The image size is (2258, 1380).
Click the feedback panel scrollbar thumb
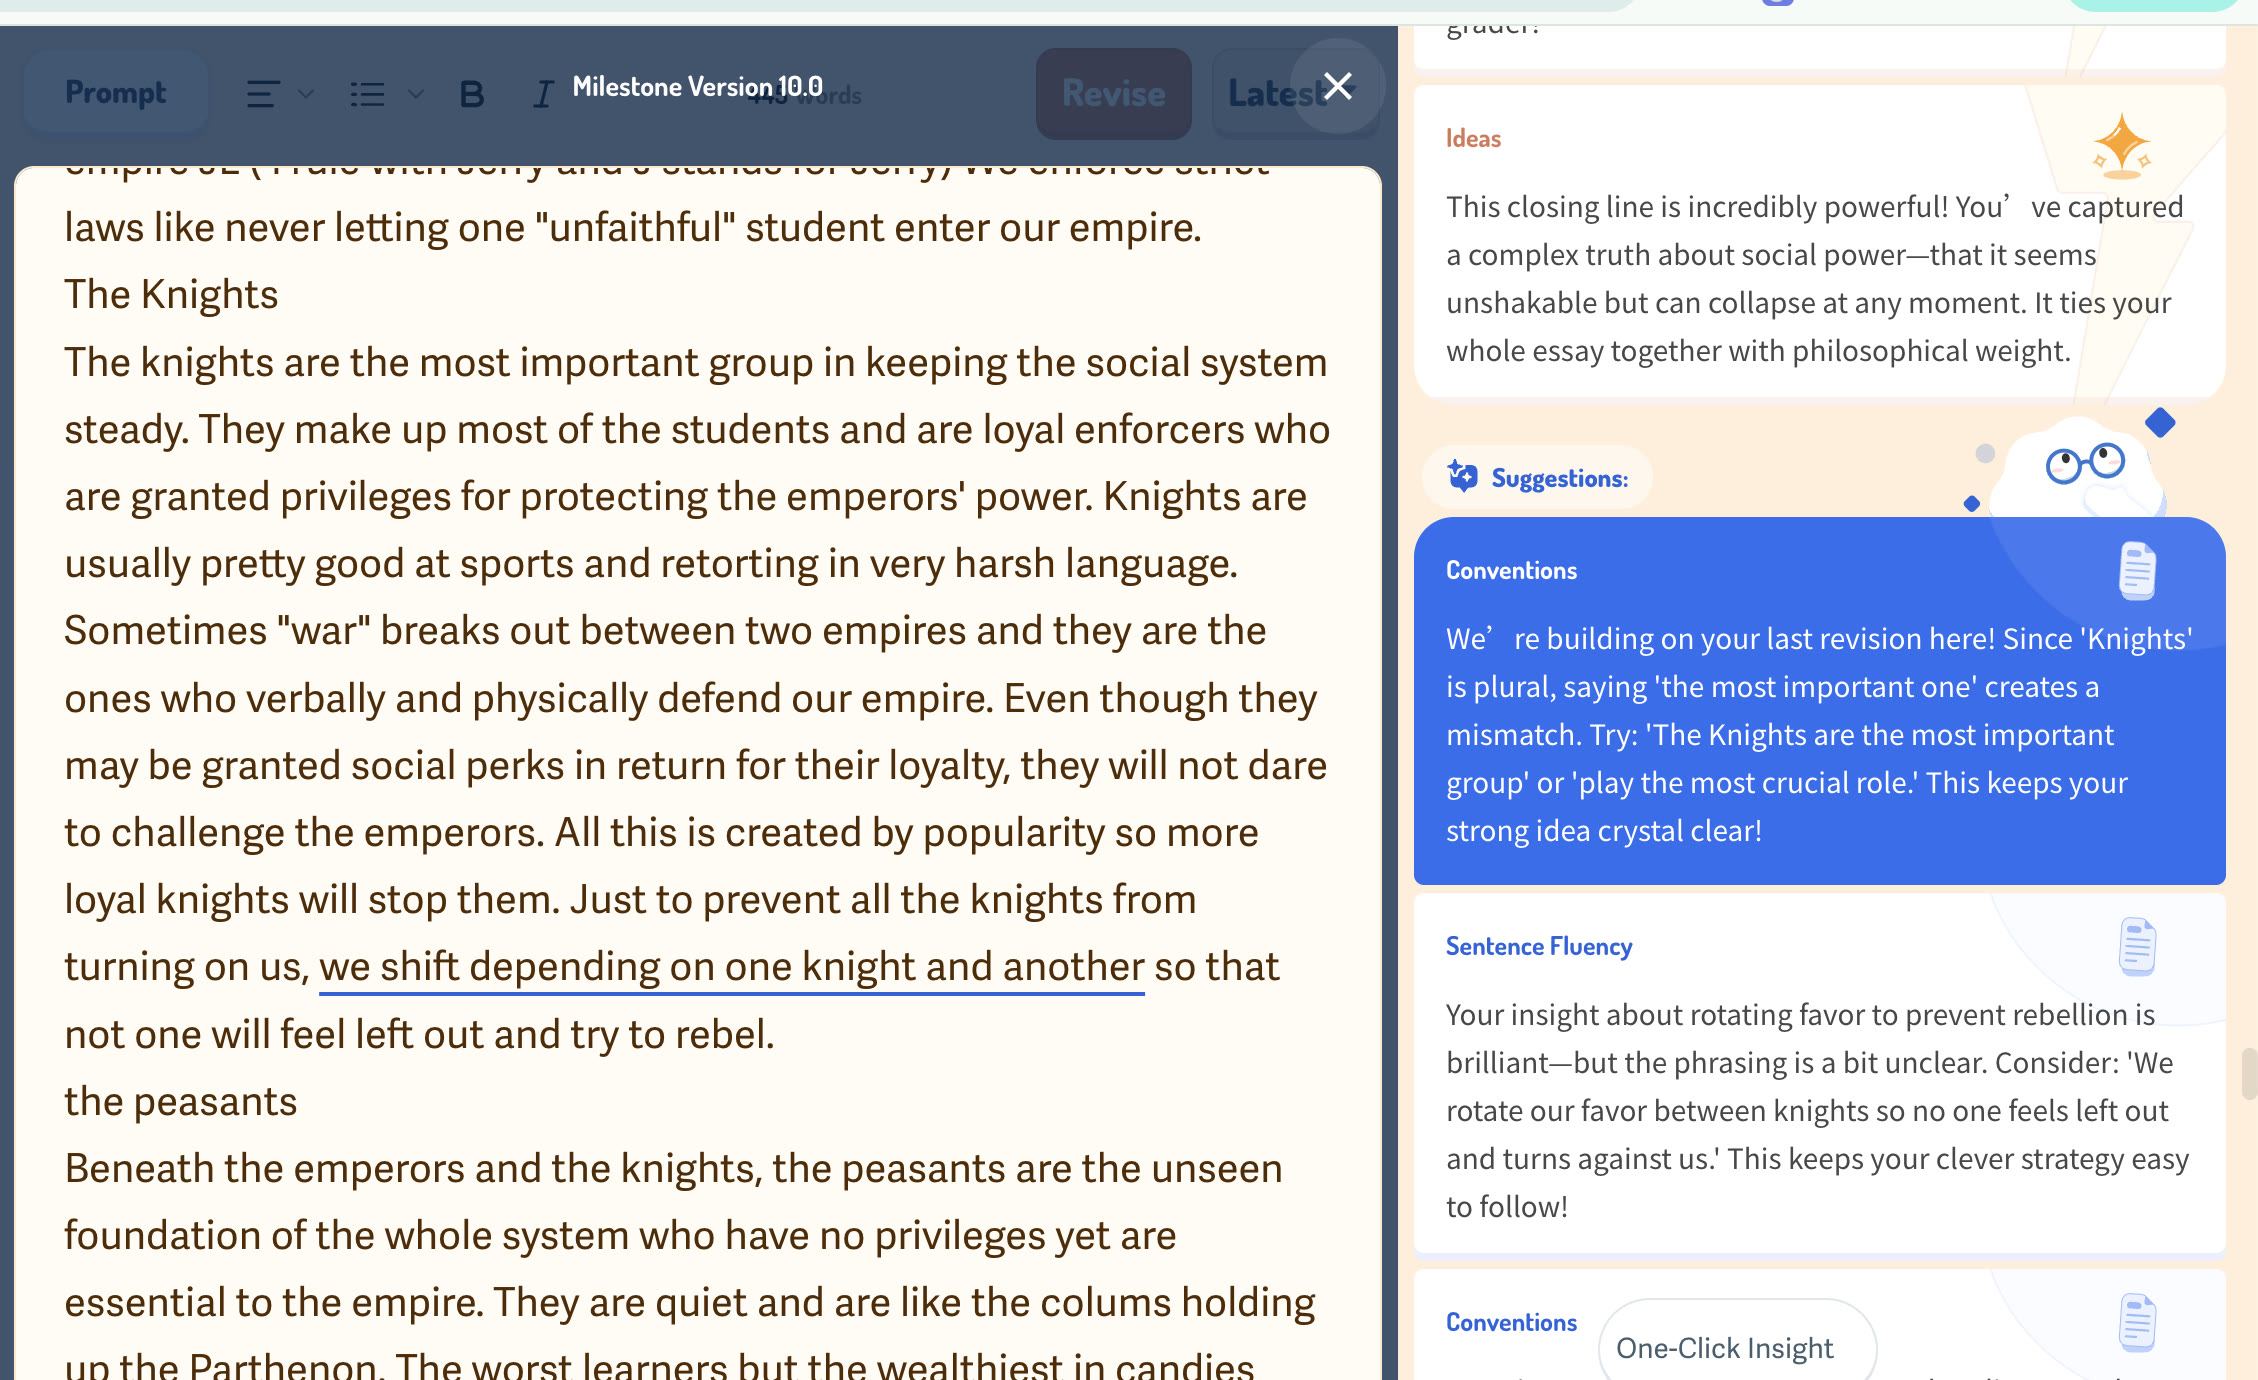2250,1074
